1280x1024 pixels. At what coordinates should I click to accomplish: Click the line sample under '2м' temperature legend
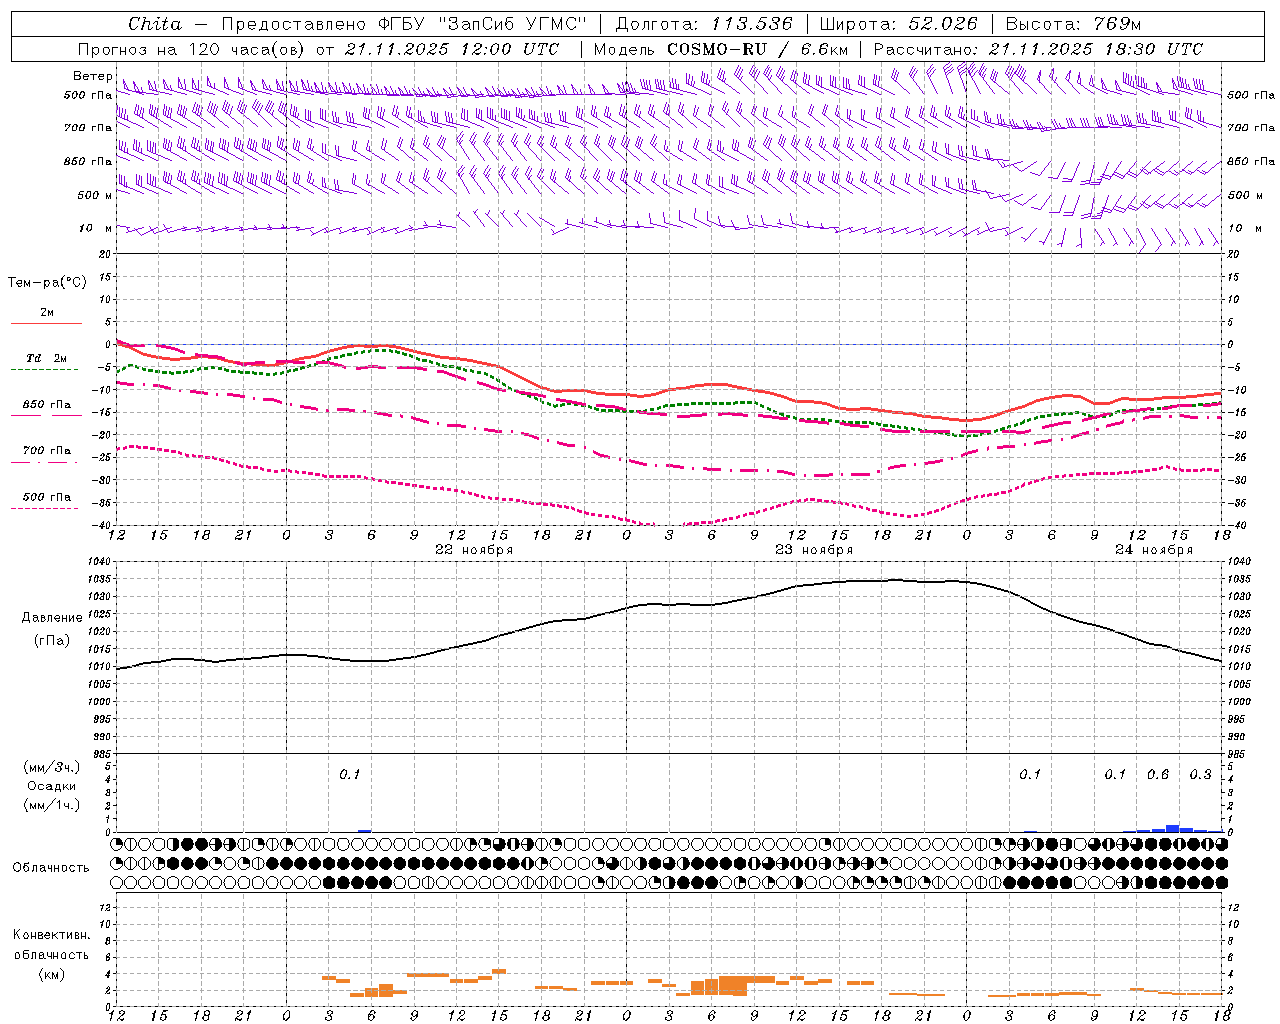pos(46,324)
